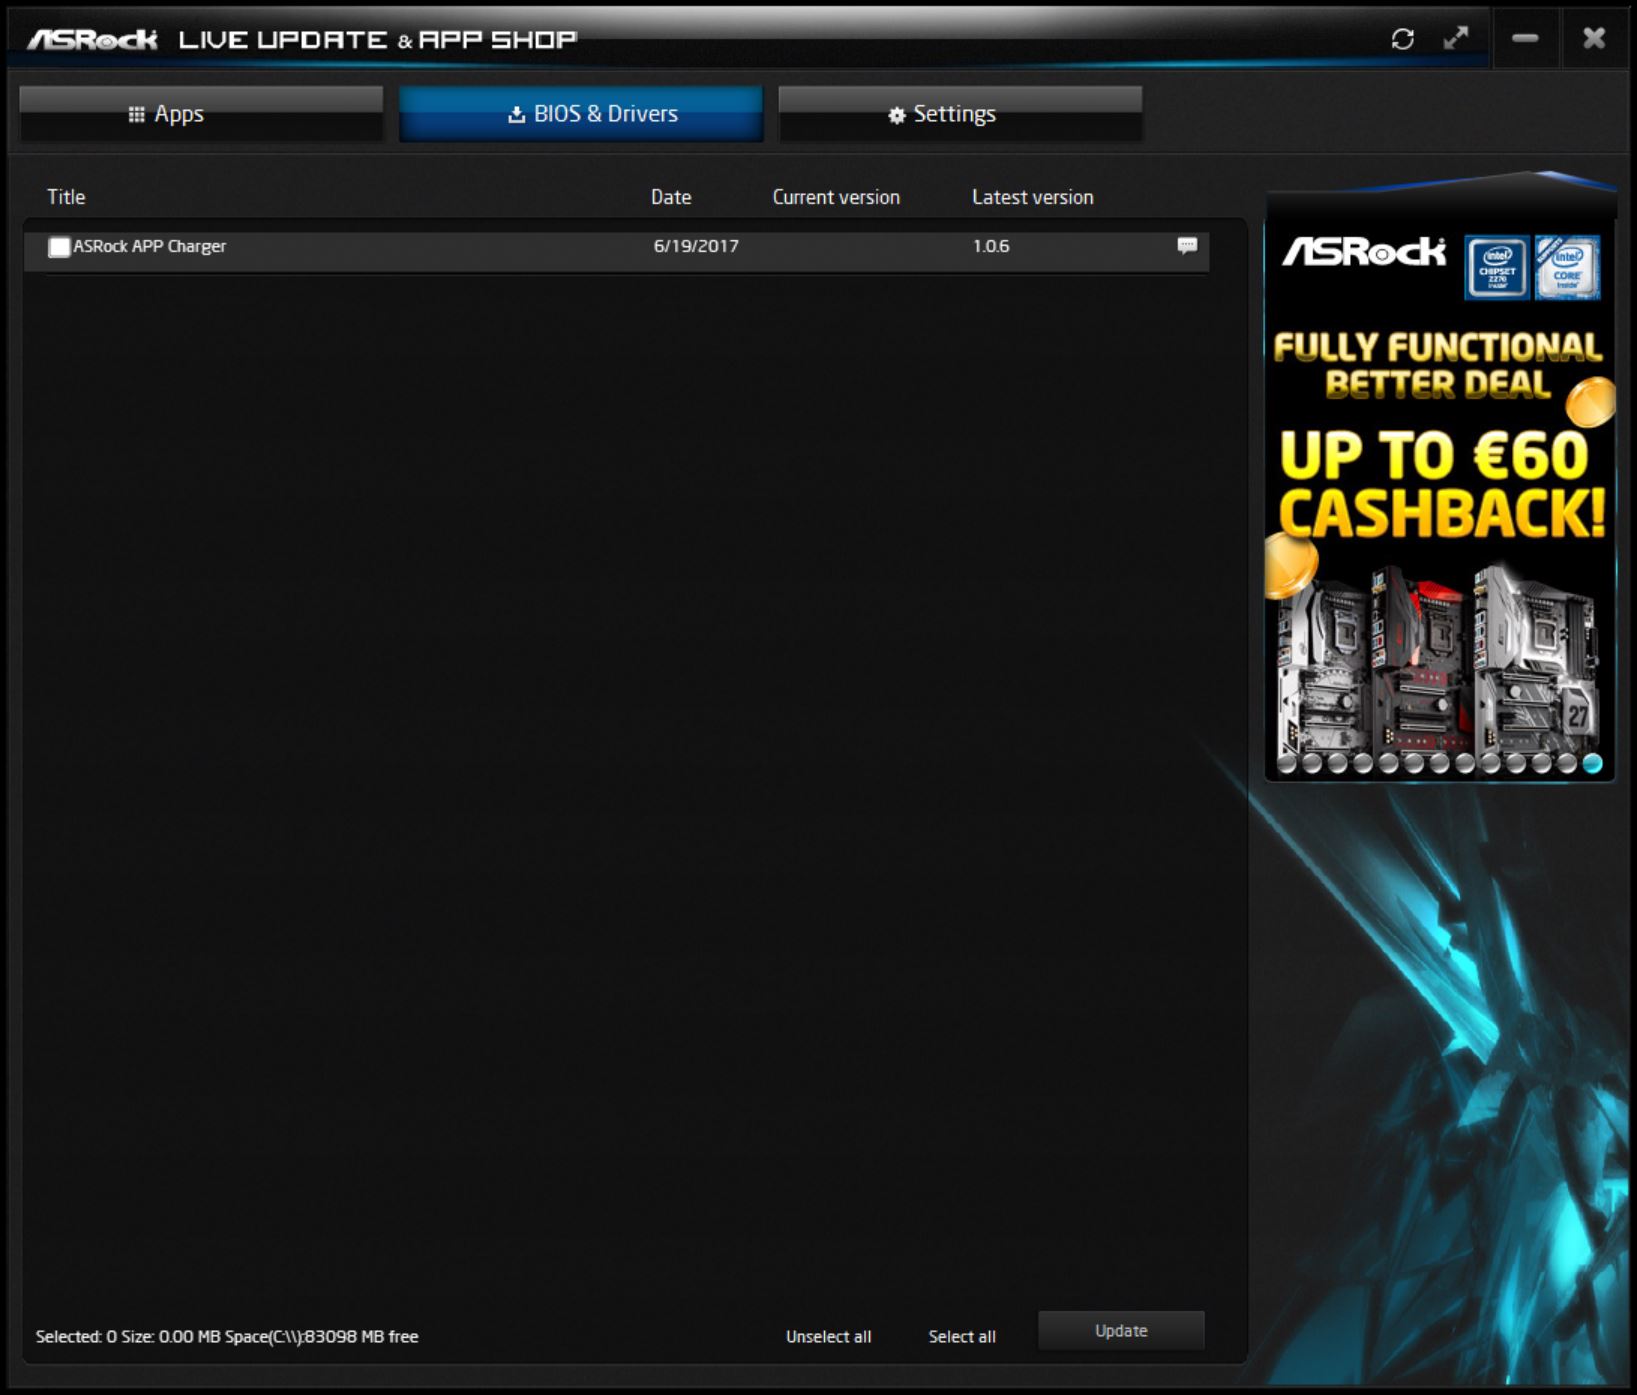Click the latest version value 1.0.6

tap(991, 246)
